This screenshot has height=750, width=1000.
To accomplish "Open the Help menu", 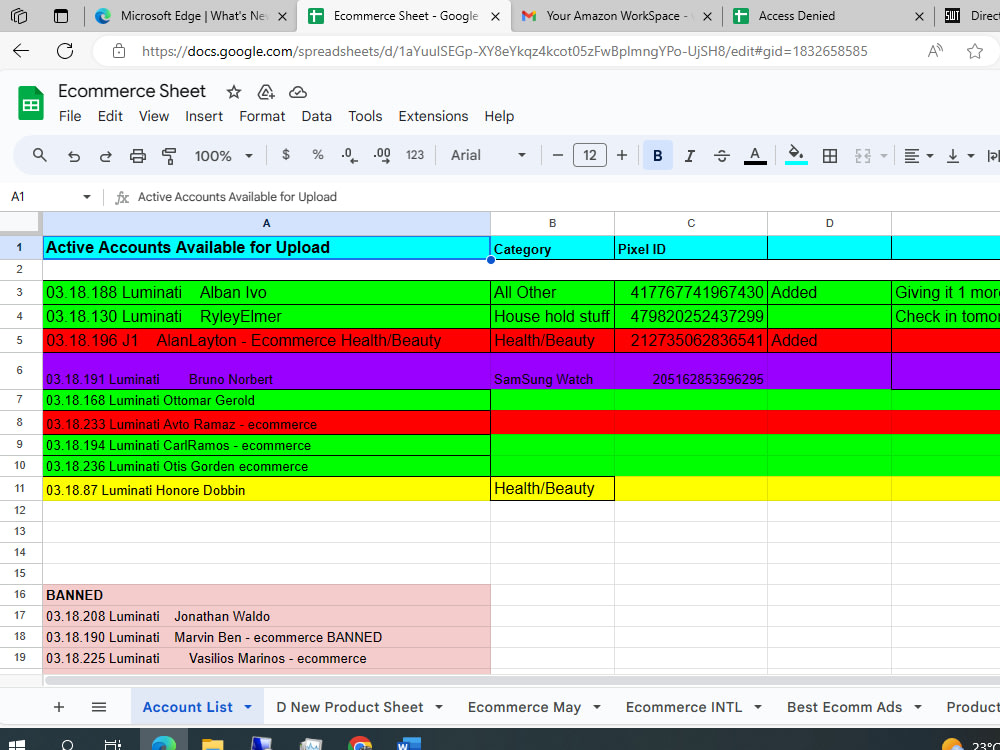I will coord(499,116).
